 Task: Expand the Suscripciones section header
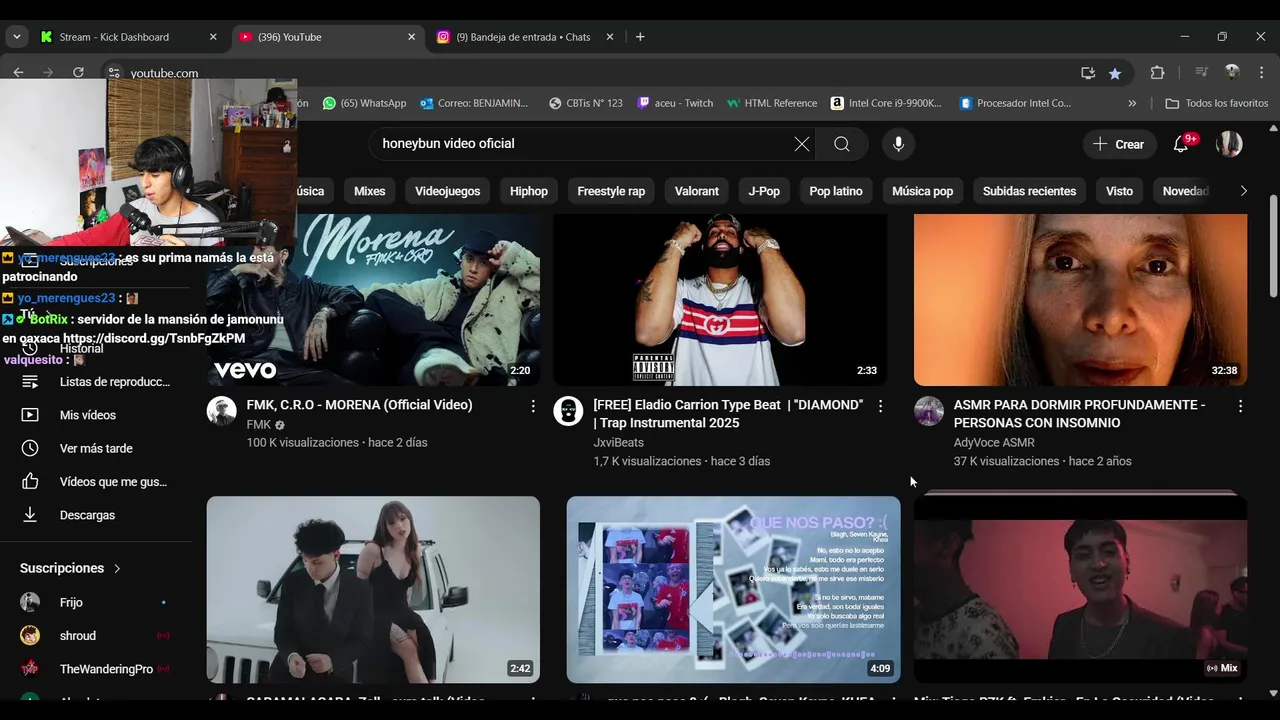71,568
